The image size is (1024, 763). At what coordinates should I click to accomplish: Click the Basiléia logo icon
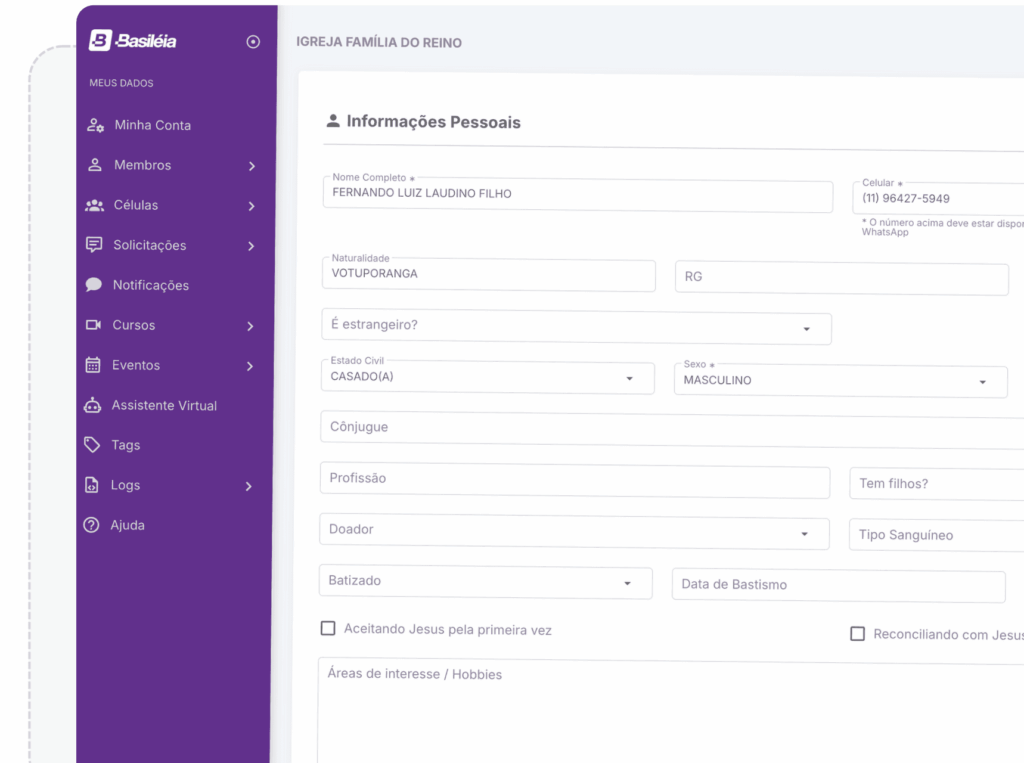pos(100,40)
